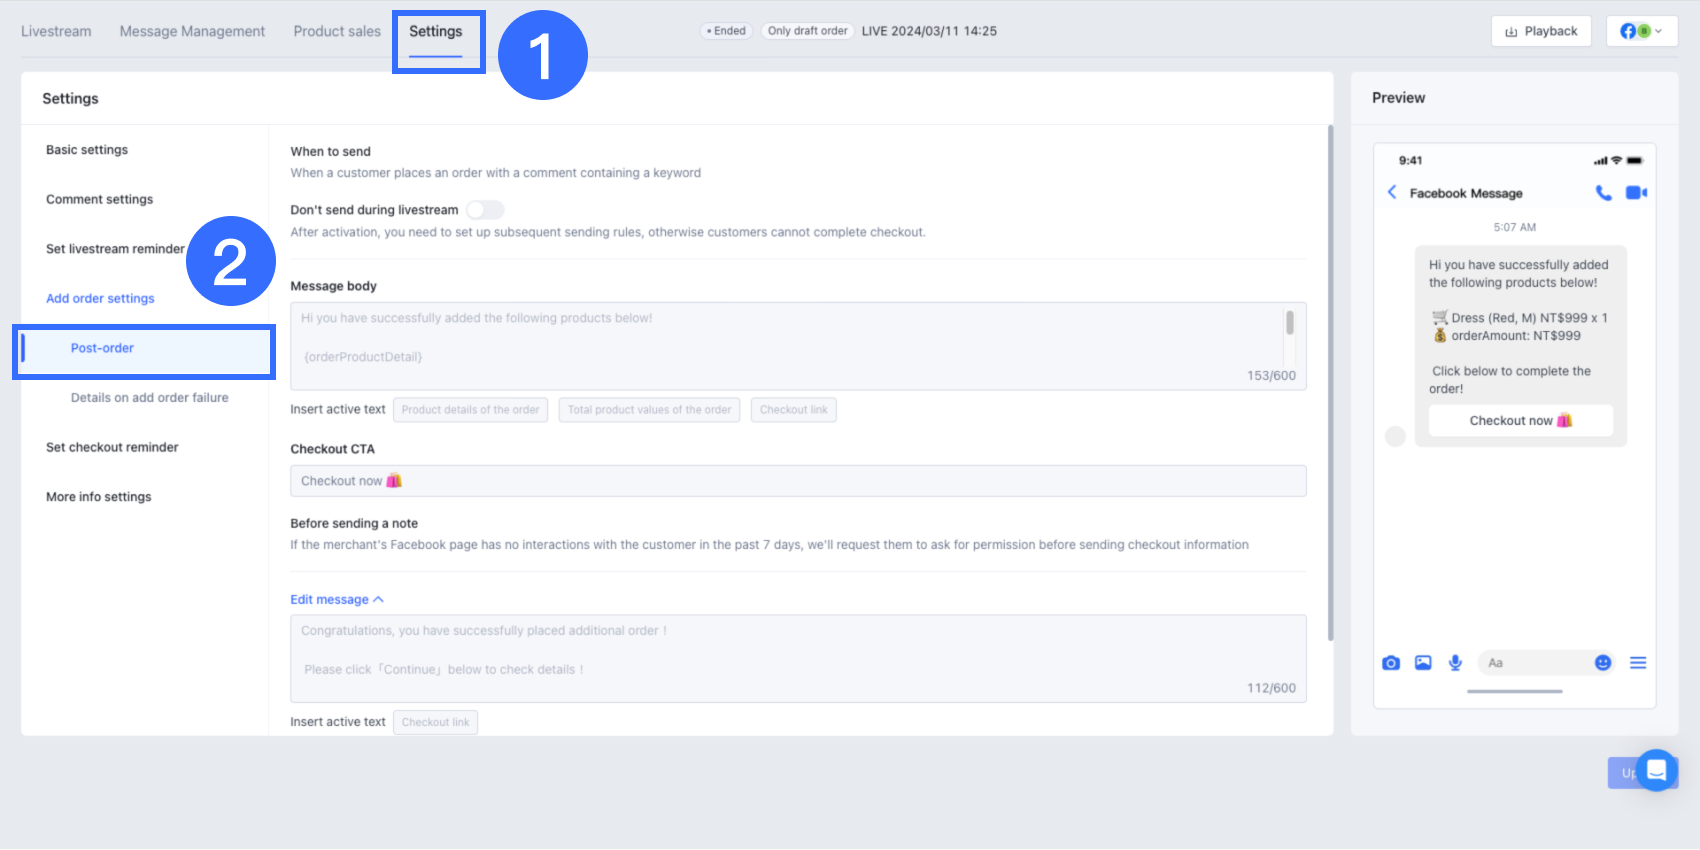The width and height of the screenshot is (1700, 850).
Task: Click into the Message body text area
Action: [798, 346]
